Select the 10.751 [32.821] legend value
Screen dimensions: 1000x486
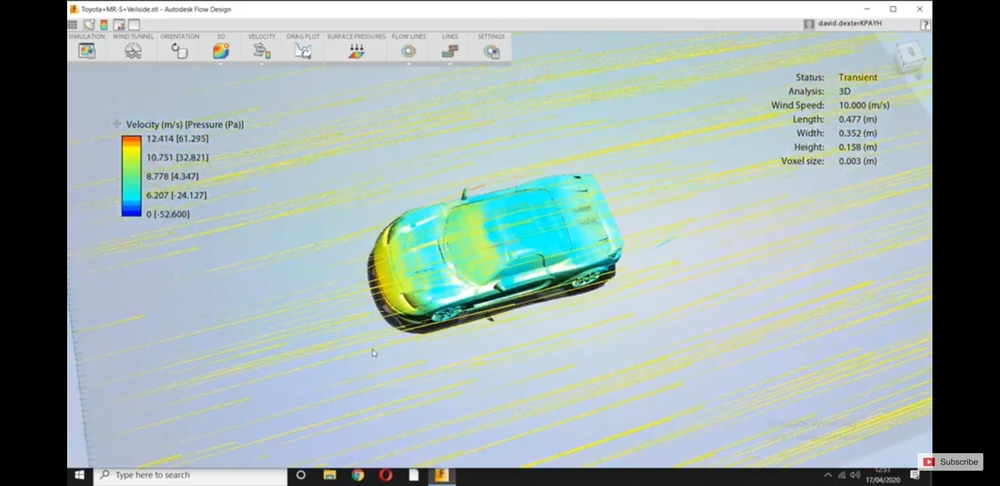(x=177, y=158)
